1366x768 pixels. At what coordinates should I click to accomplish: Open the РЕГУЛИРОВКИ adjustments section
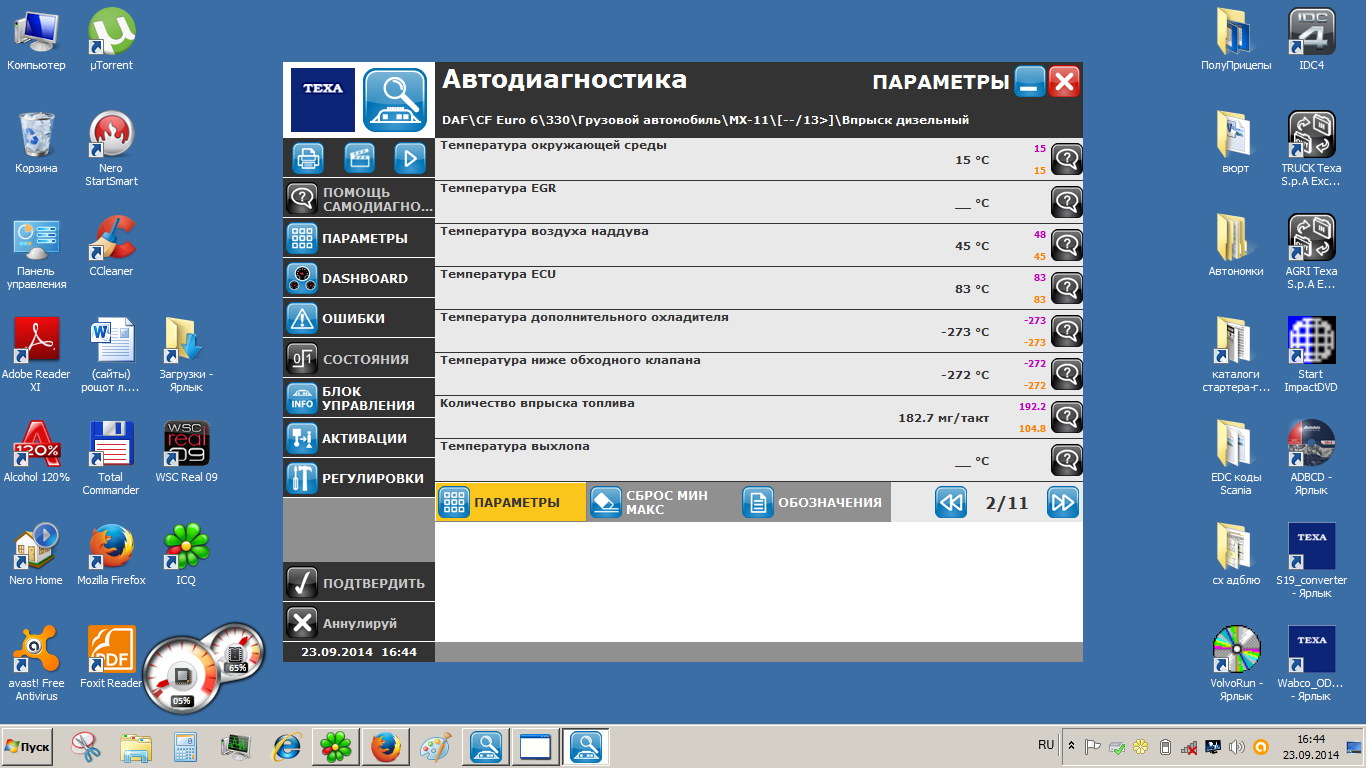[359, 478]
